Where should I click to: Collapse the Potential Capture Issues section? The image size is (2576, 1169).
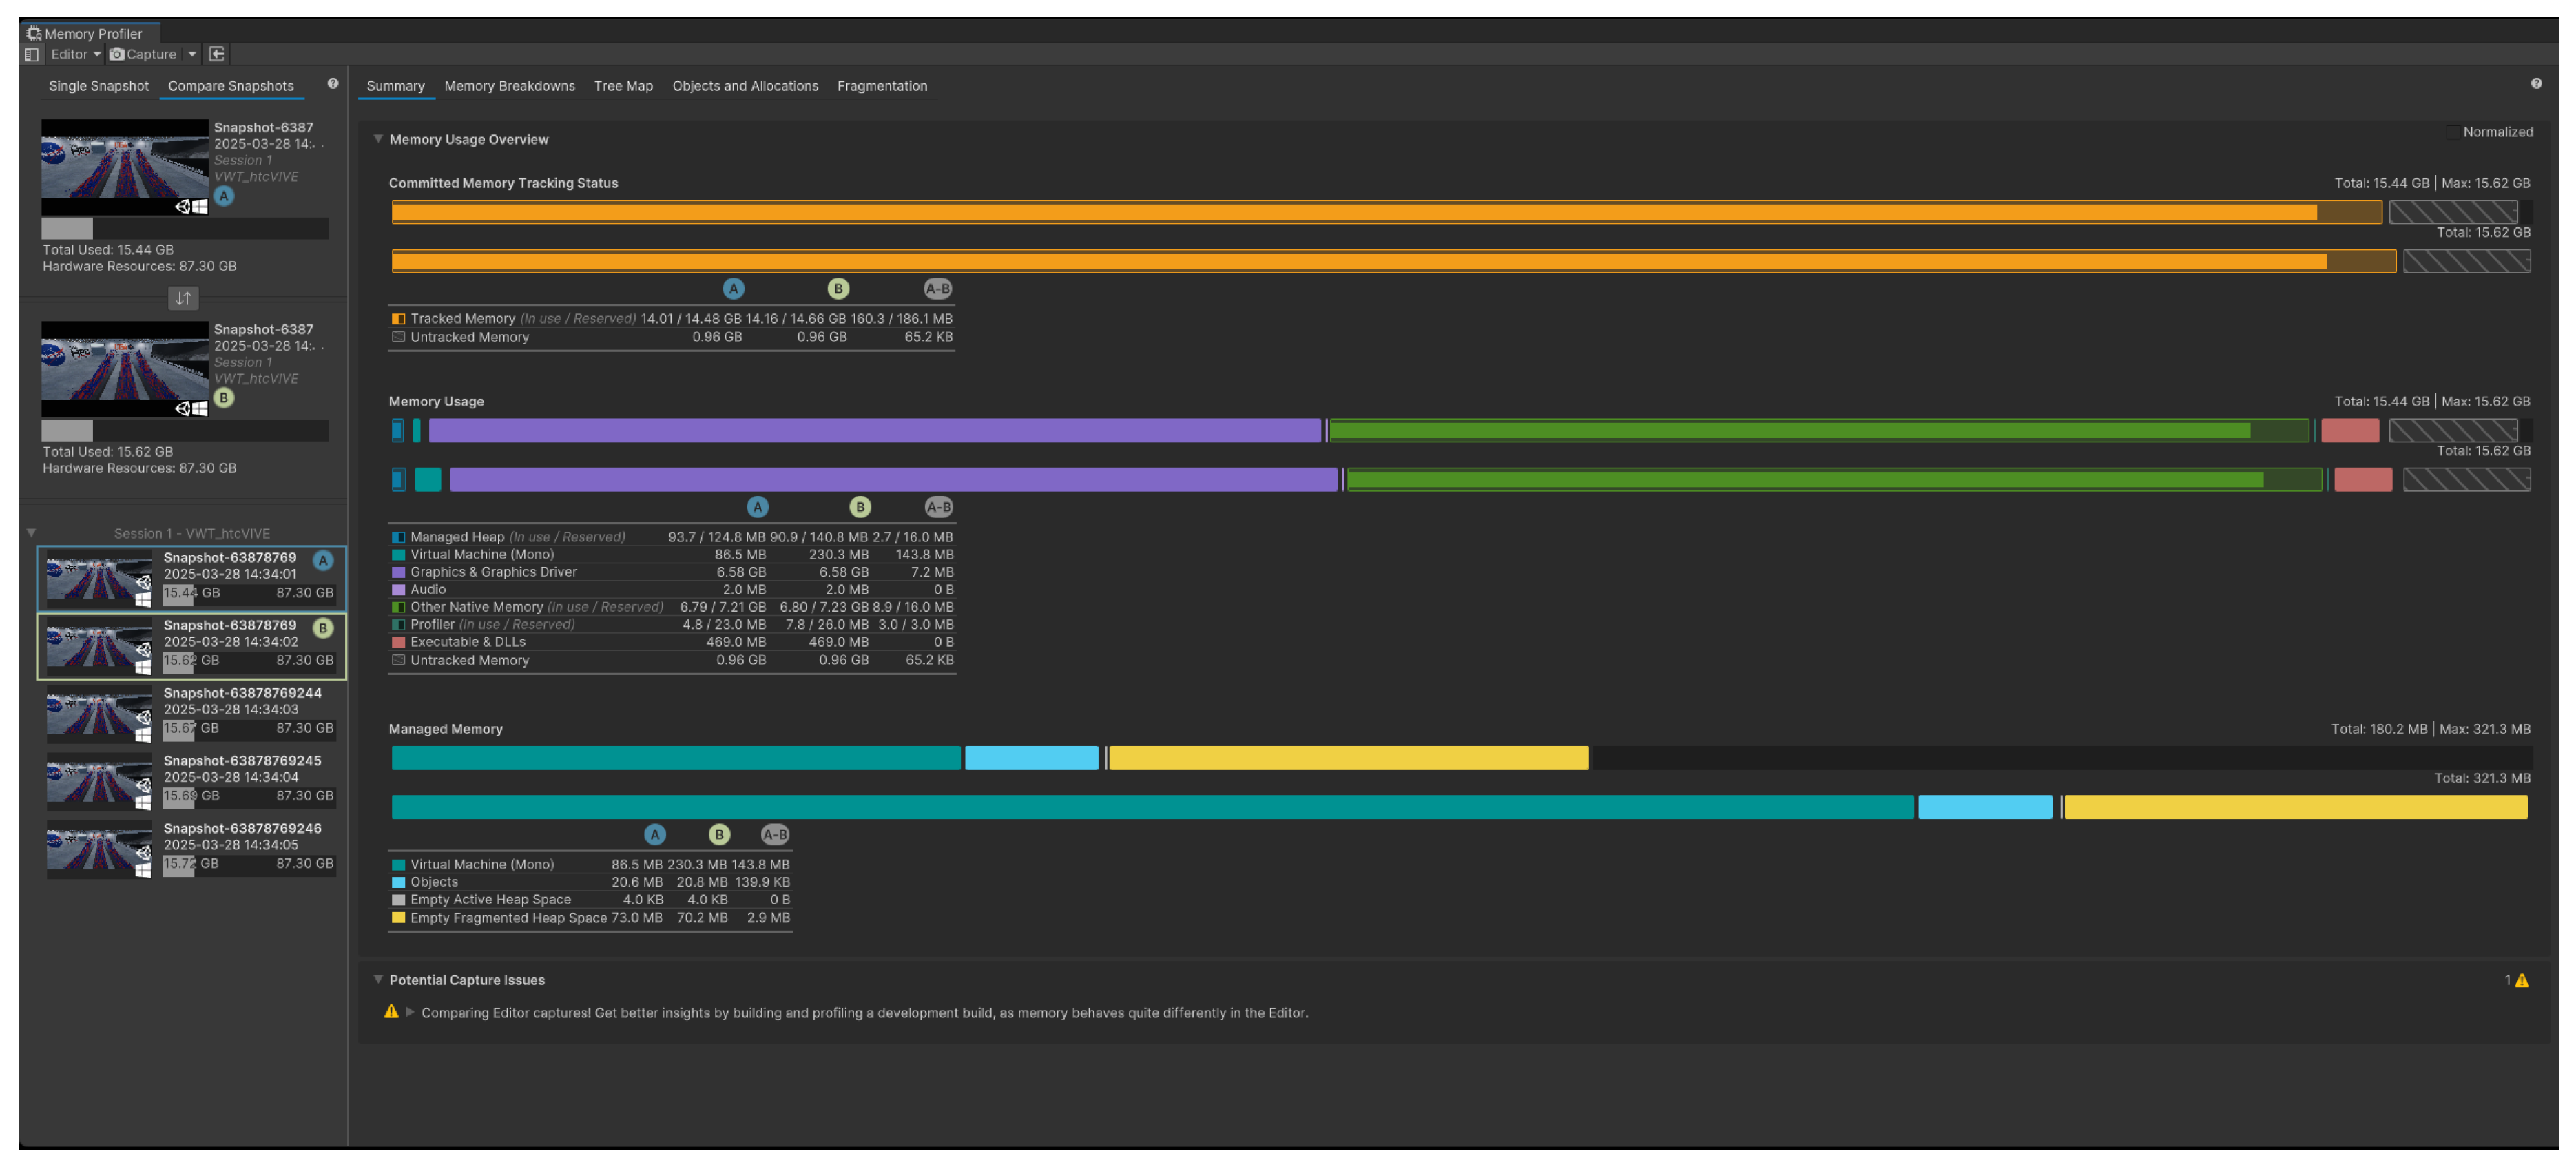[x=378, y=979]
